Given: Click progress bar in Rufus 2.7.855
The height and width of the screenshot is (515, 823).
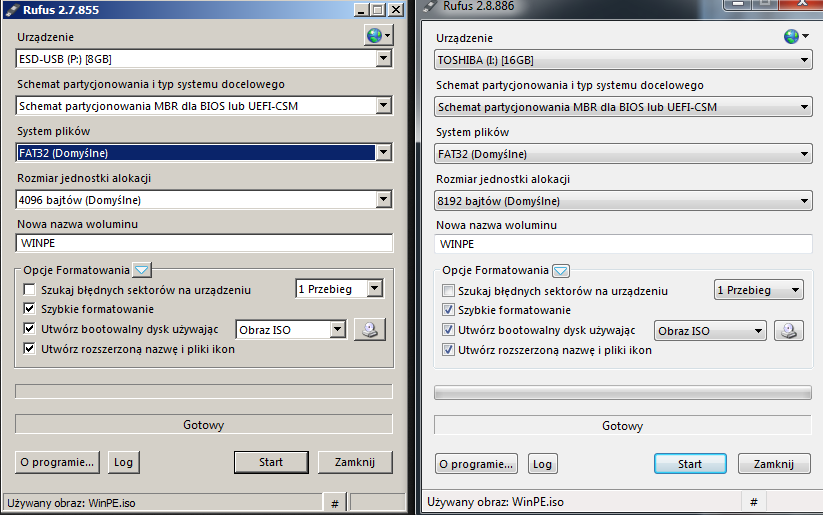Looking at the screenshot, I should 204,391.
